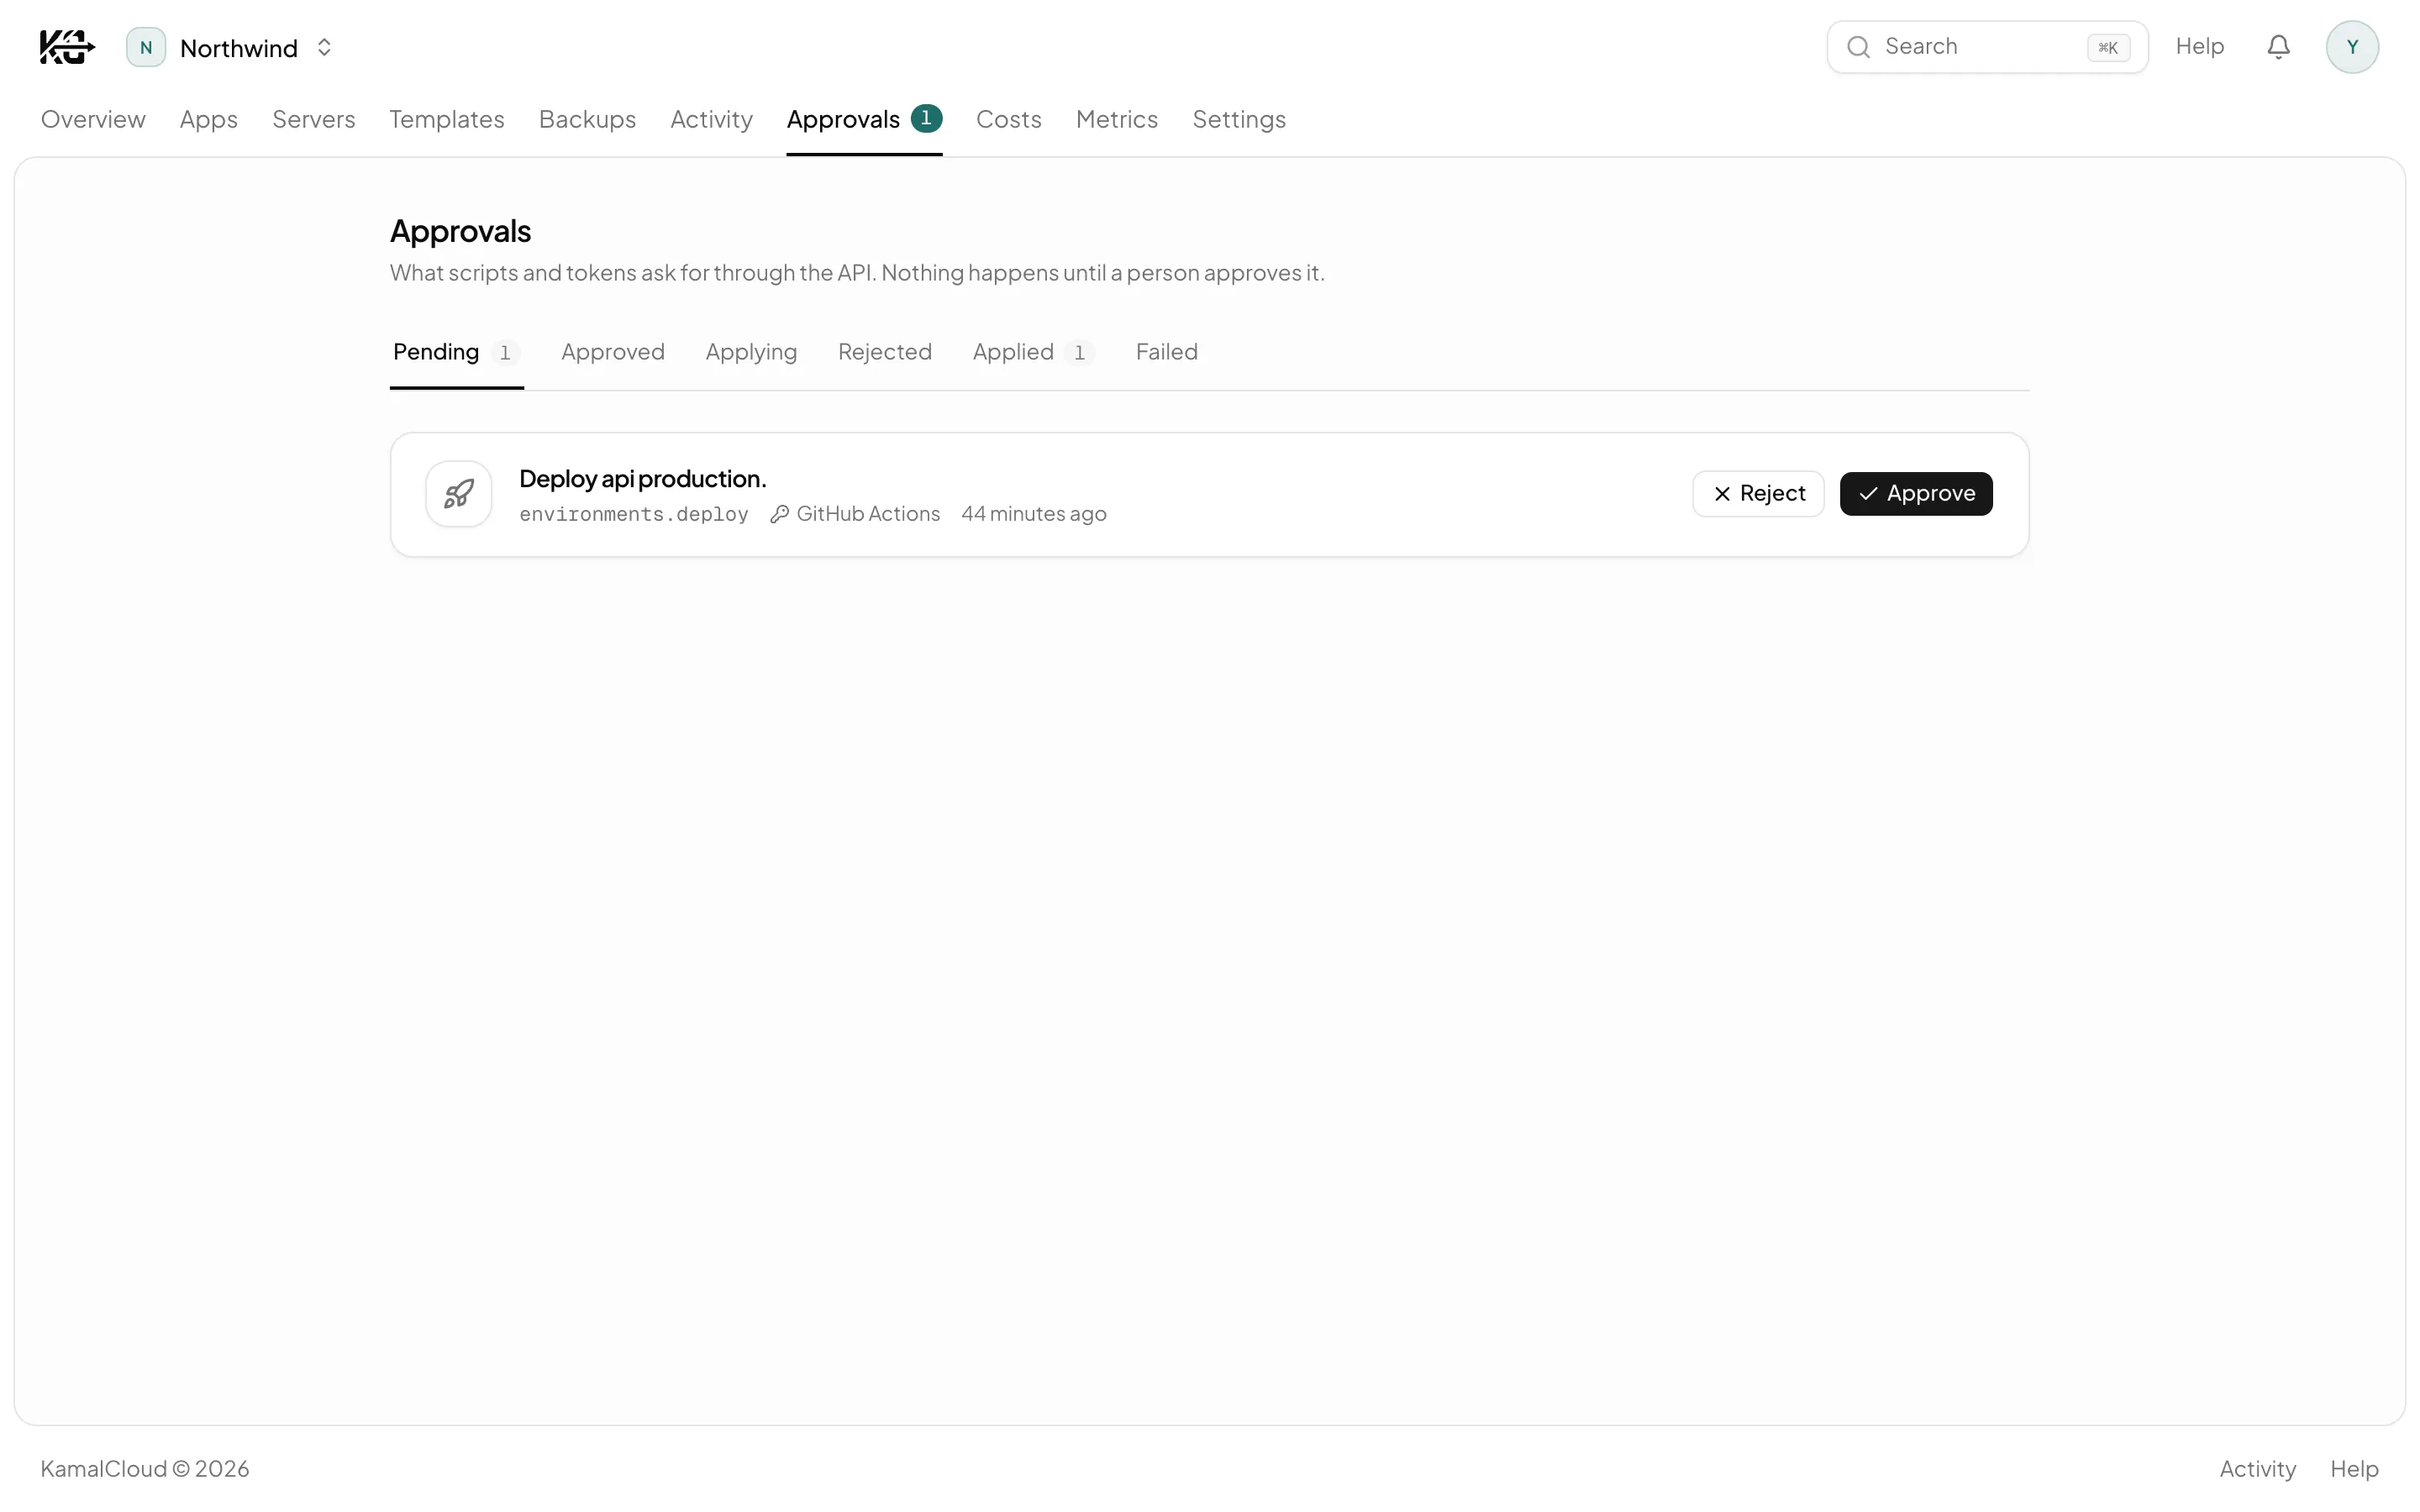Open the Y user avatar menu
The height and width of the screenshot is (1512, 2420).
point(2352,47)
